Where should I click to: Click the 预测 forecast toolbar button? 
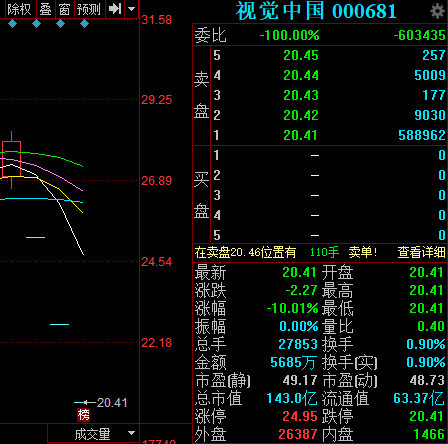click(89, 9)
